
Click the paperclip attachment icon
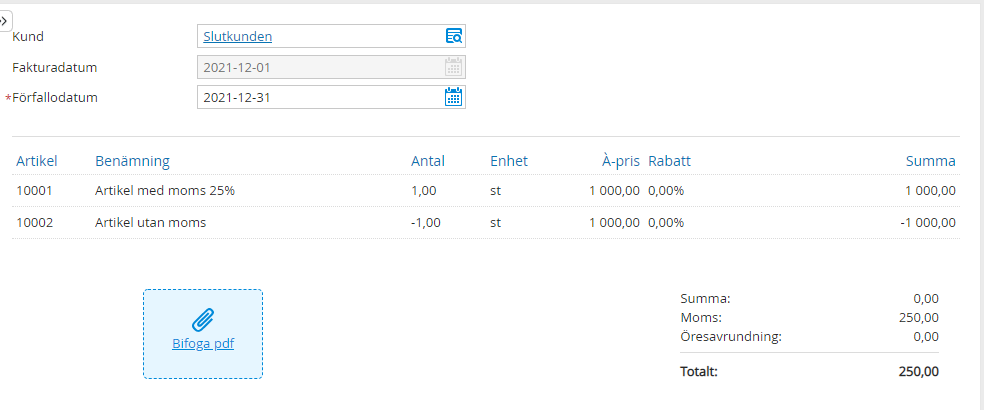coord(203,320)
